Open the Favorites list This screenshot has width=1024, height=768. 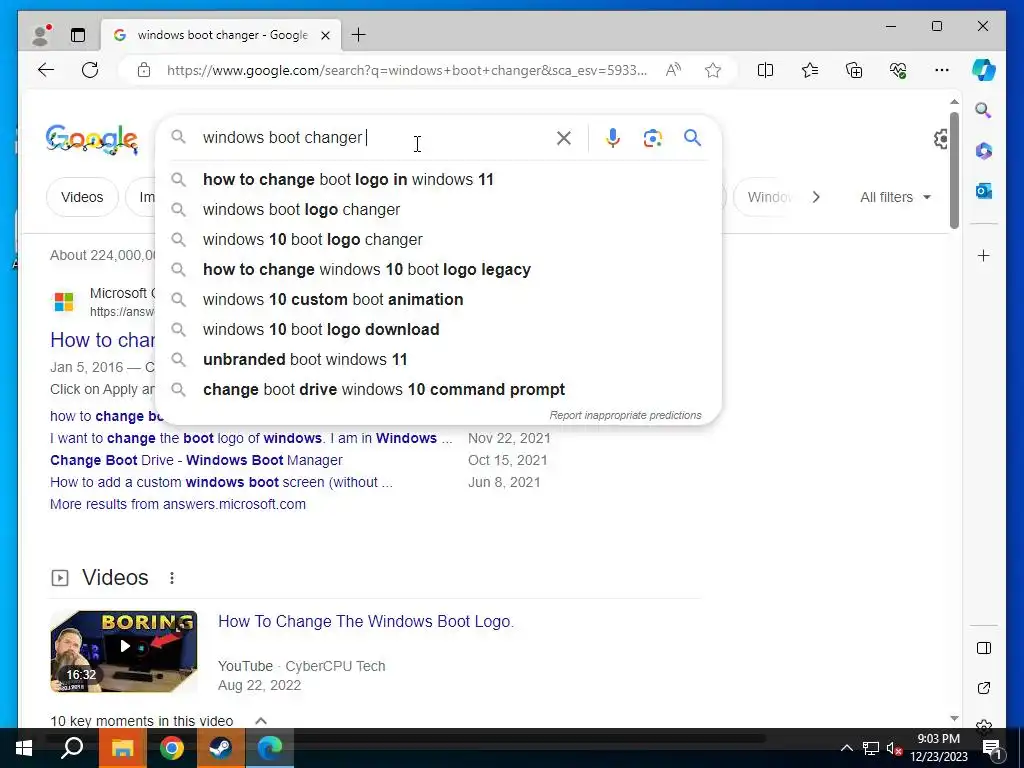810,70
